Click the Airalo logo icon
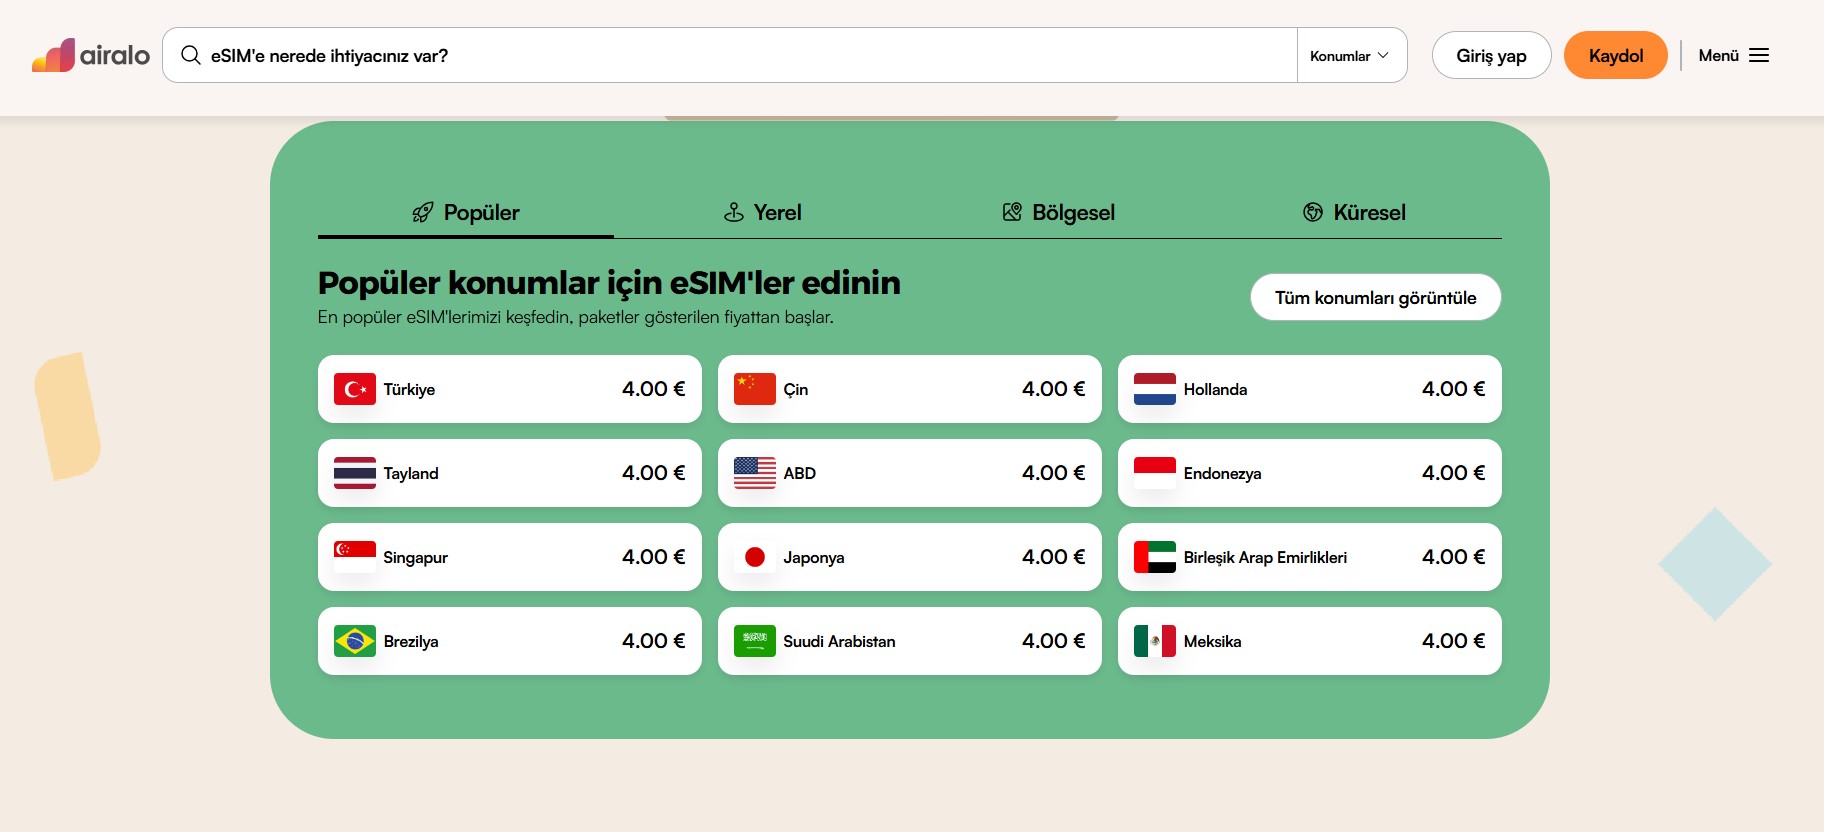 (x=54, y=55)
